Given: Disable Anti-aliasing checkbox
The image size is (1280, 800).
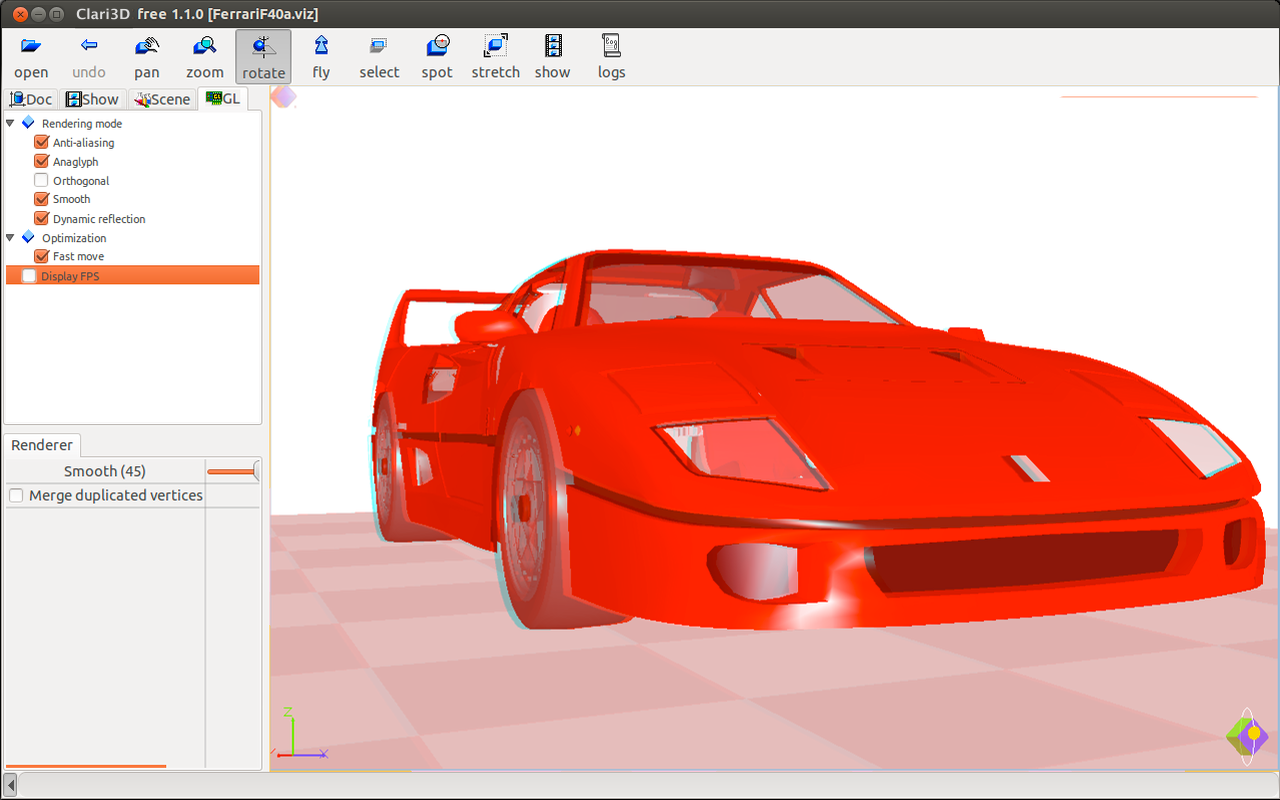Looking at the screenshot, I should 41,142.
